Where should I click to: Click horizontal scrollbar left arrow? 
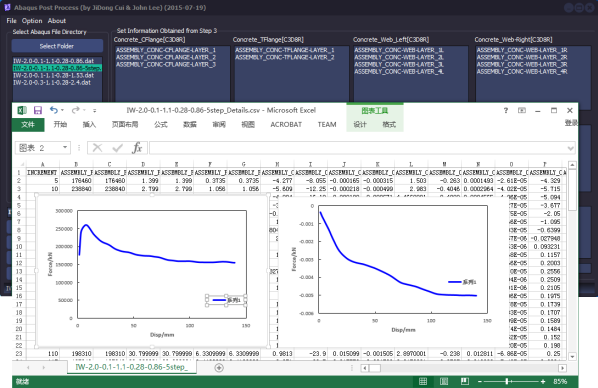[x=364, y=368]
